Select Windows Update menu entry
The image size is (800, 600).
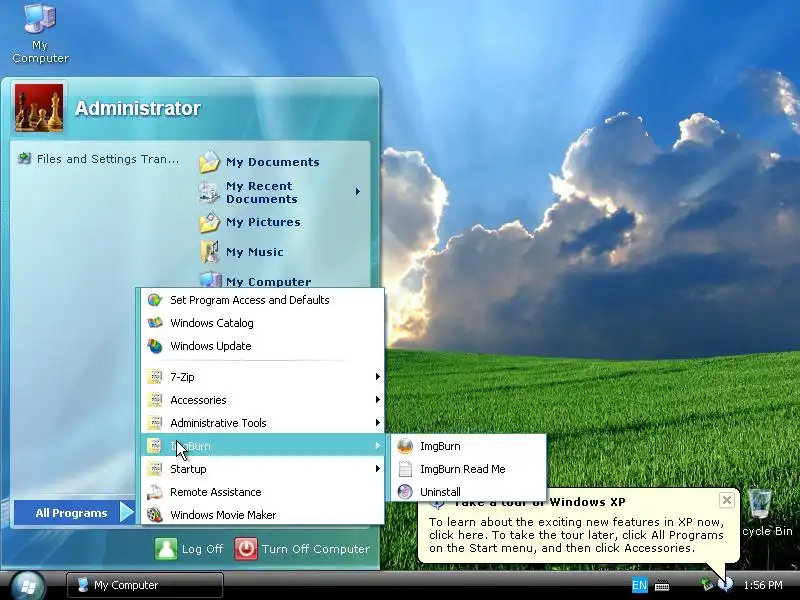(262, 346)
